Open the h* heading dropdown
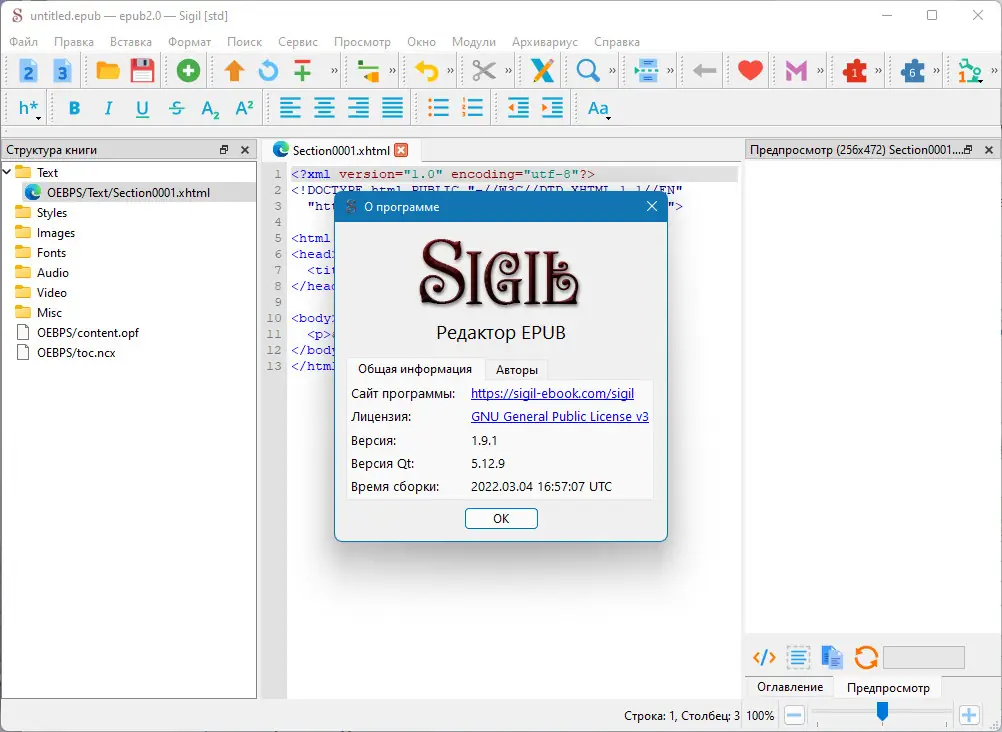 coord(29,109)
